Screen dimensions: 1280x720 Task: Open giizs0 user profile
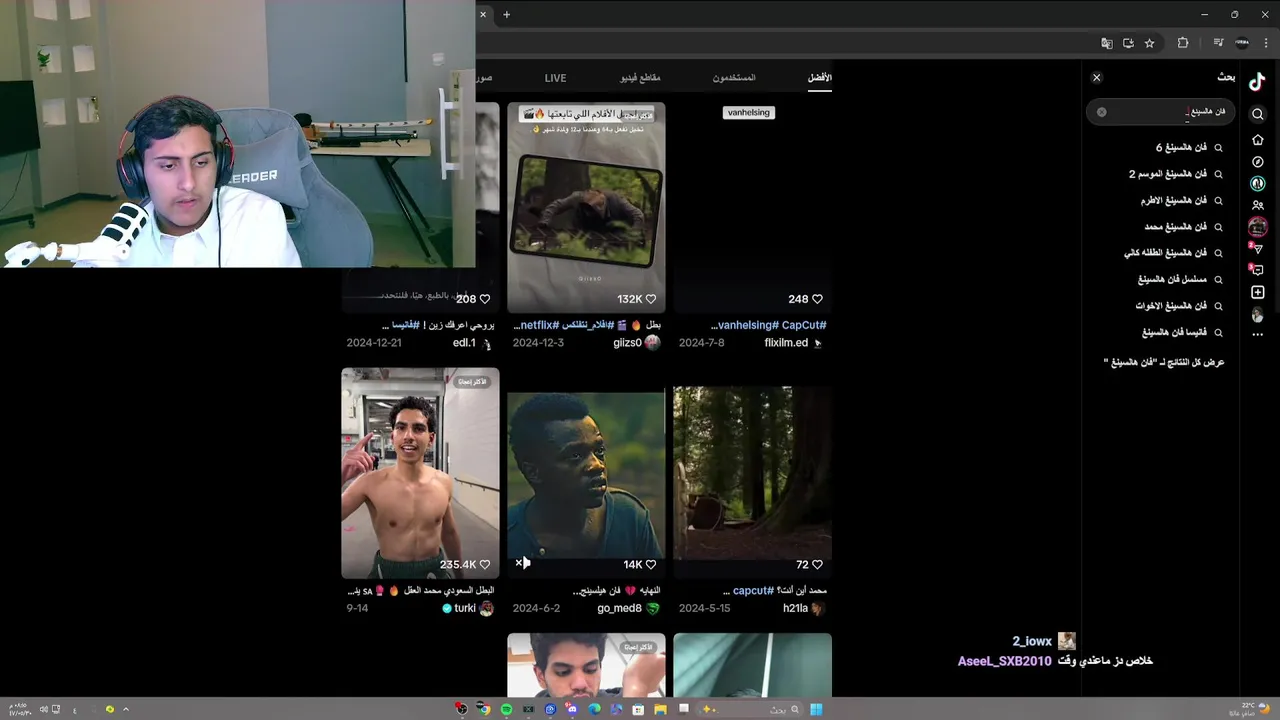tap(627, 343)
